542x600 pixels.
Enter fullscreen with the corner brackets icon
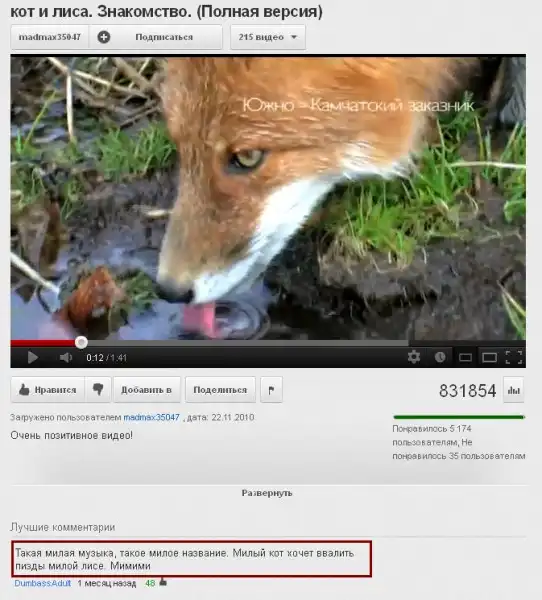pyautogui.click(x=514, y=357)
